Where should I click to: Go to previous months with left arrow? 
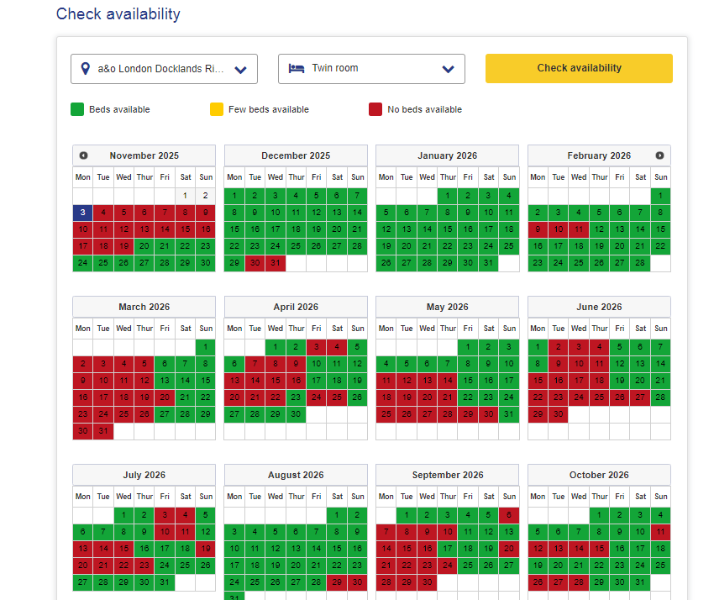click(83, 156)
